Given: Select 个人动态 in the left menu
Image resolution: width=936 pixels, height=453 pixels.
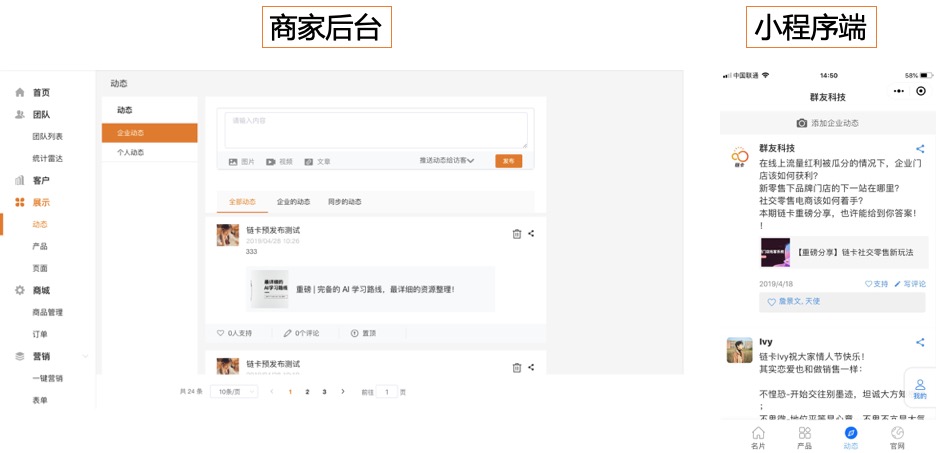Looking at the screenshot, I should point(130,153).
